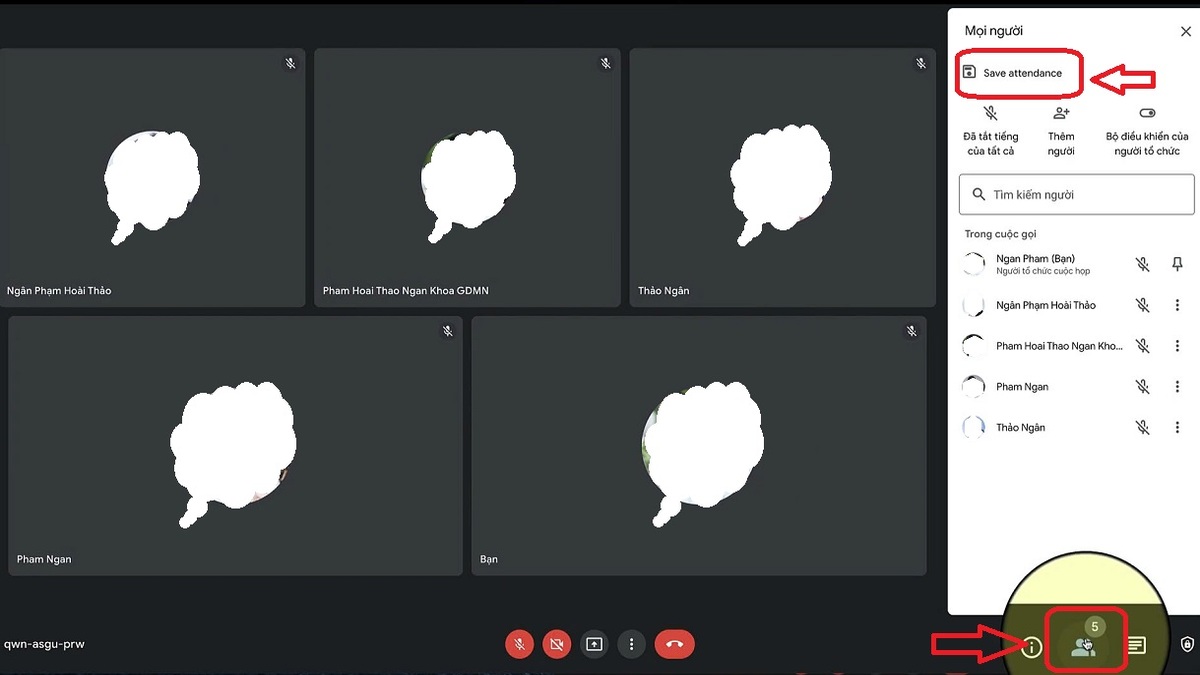This screenshot has height=675, width=1200.
Task: Click Pham Ngan's avatar in the people list
Action: point(973,387)
